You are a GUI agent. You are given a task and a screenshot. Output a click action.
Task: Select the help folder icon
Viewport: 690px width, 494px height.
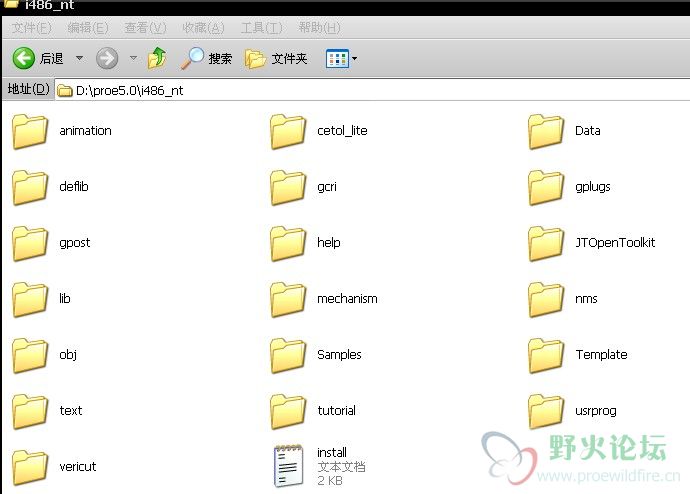[288, 243]
